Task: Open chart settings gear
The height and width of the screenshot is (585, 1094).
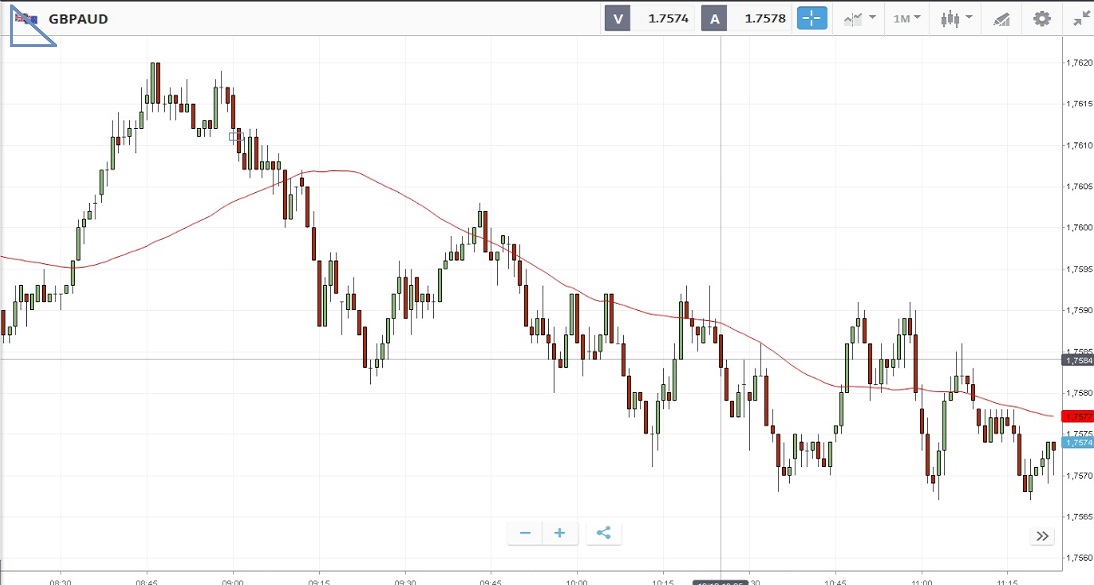Action: tap(1042, 18)
